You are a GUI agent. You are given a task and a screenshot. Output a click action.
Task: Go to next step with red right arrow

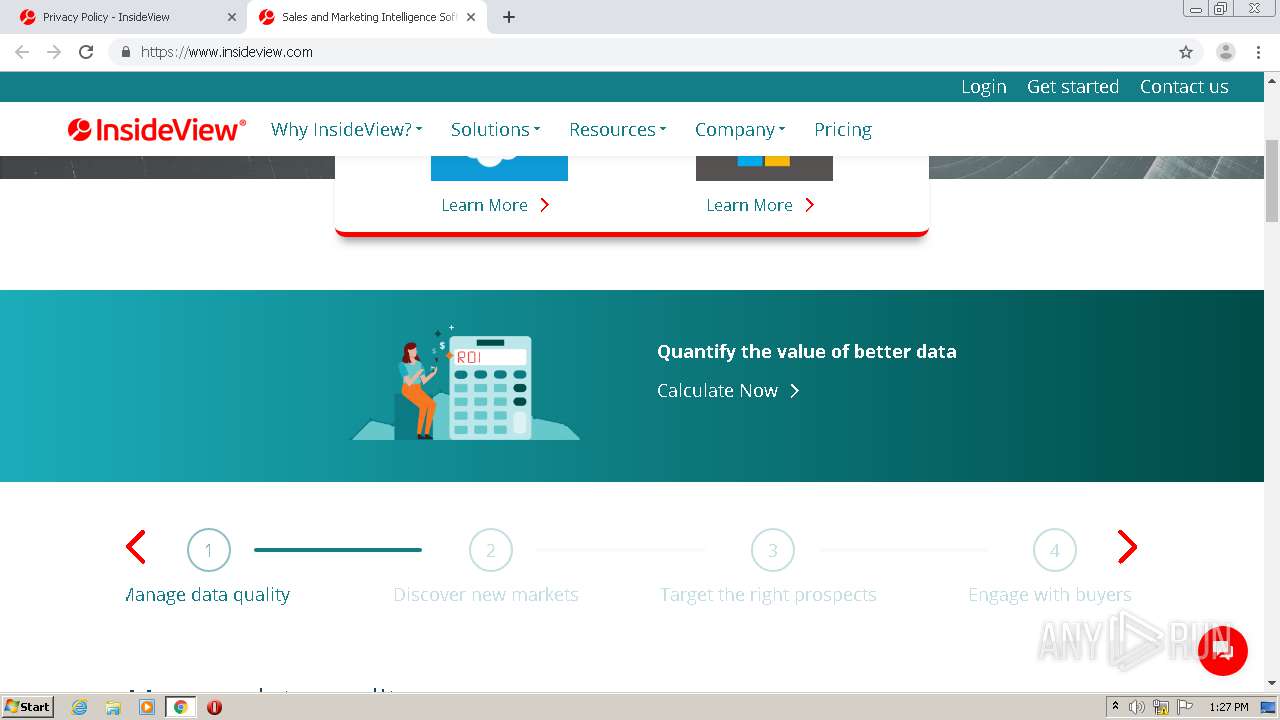click(1127, 547)
